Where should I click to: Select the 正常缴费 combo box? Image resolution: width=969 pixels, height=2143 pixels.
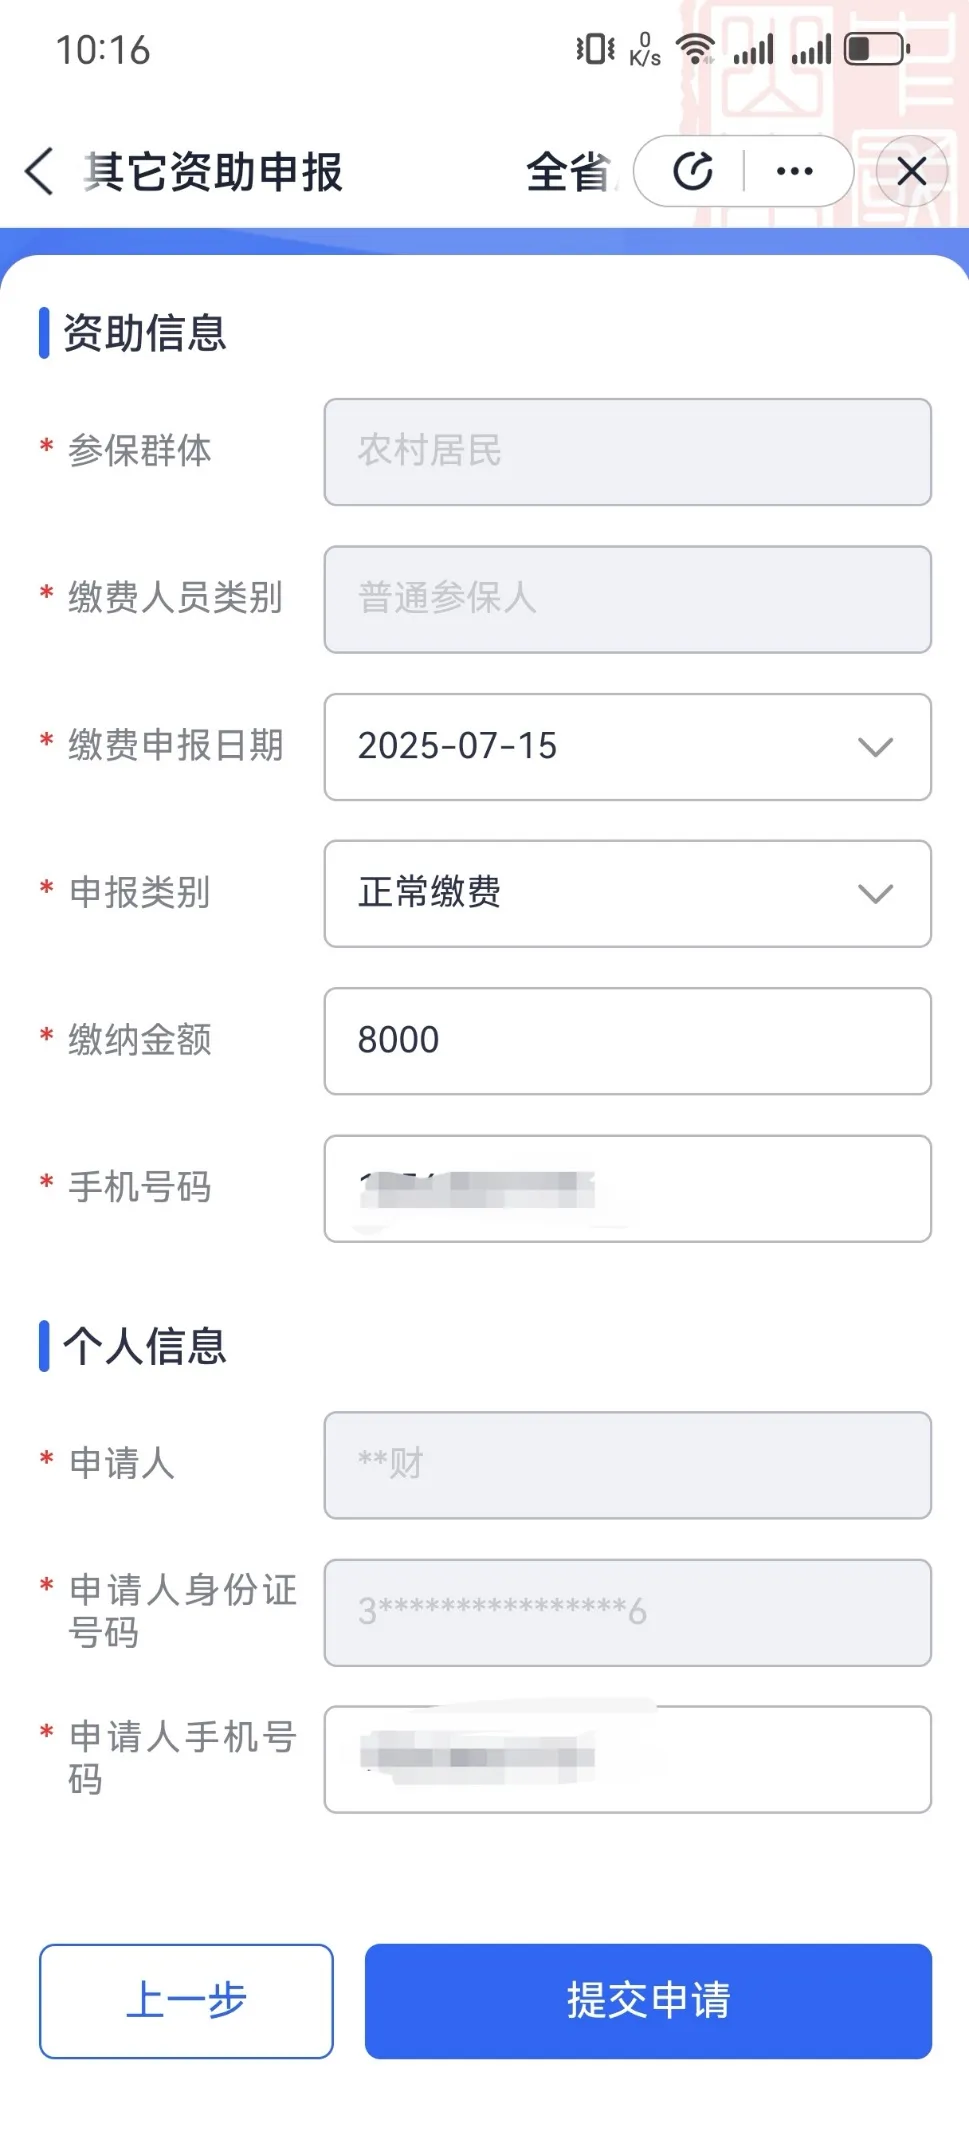coord(600,894)
